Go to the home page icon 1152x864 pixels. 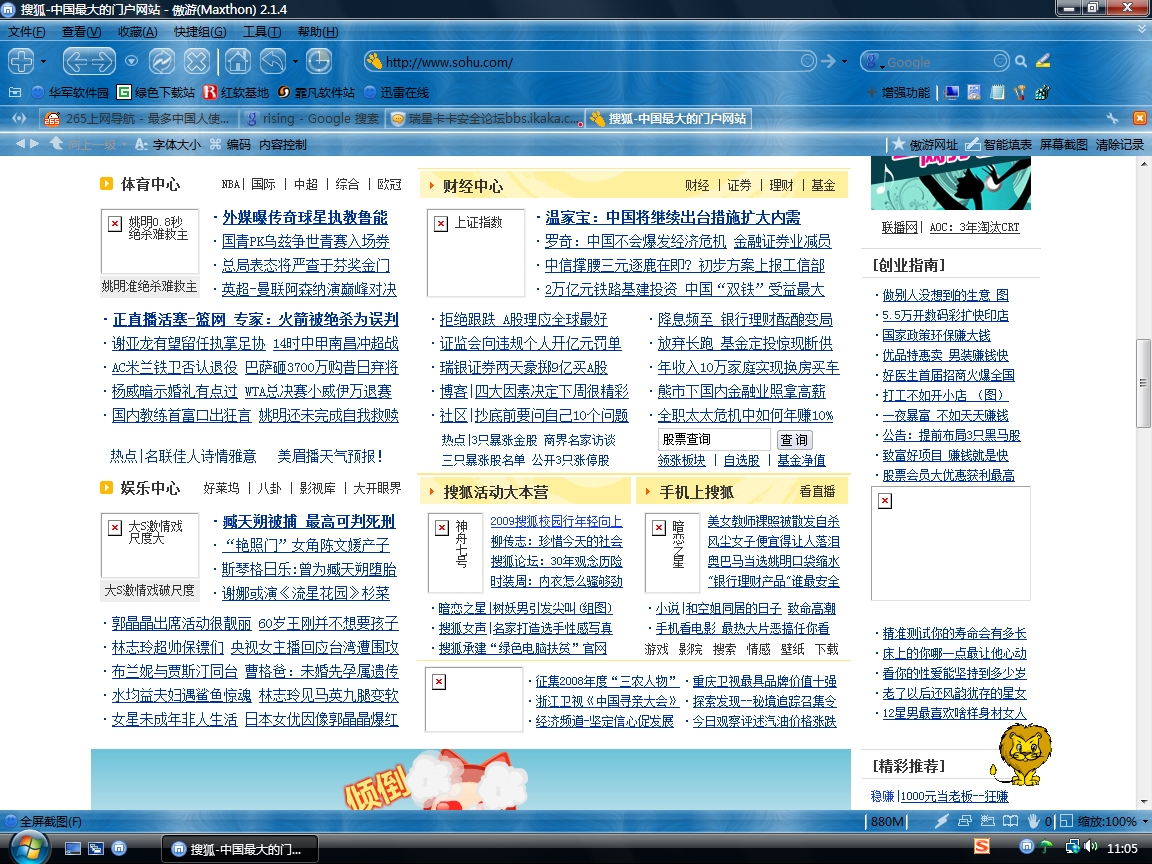coord(237,61)
